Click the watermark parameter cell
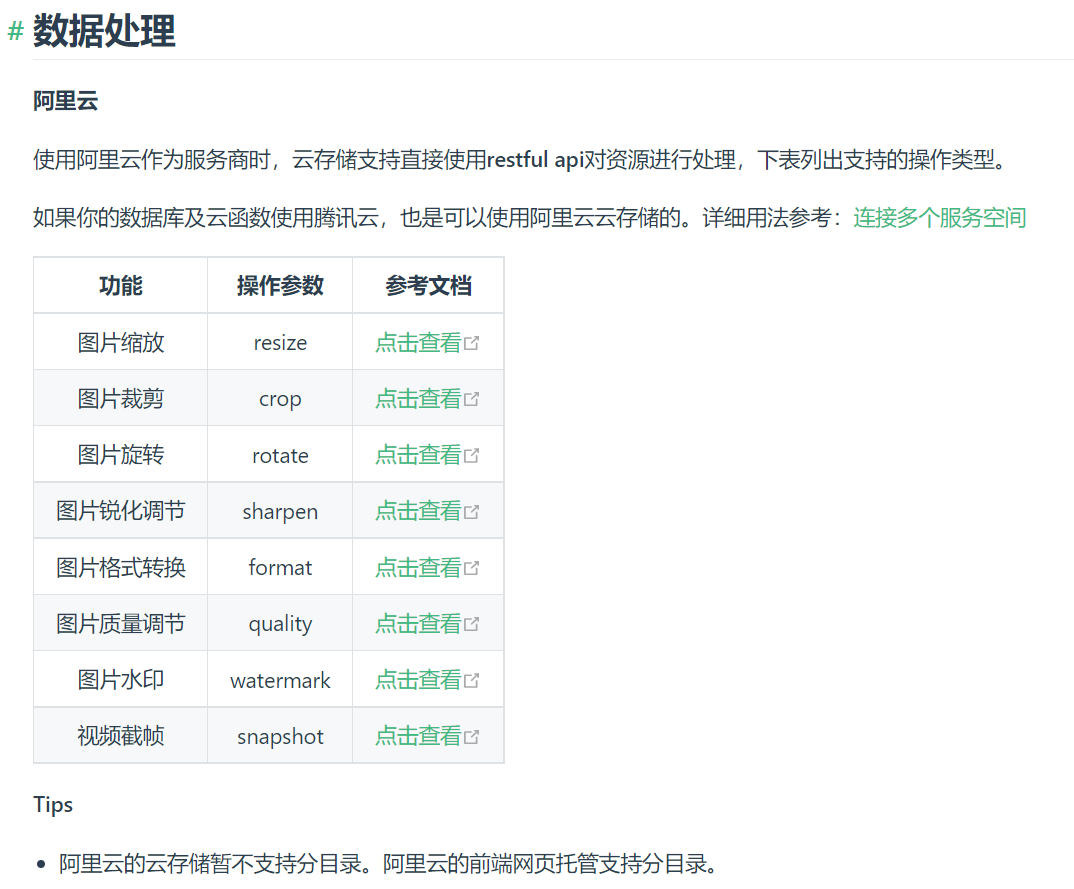This screenshot has height=889, width=1074. pos(280,680)
